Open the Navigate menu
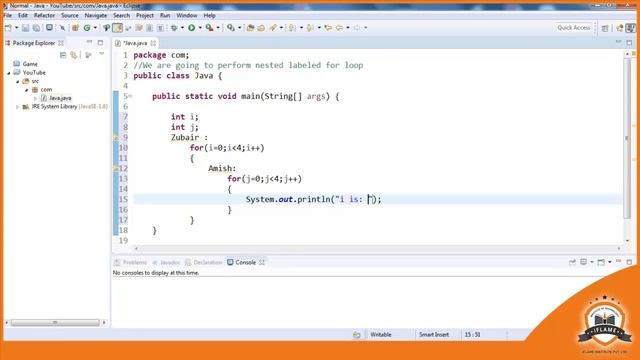640x360 pixels. click(96, 16)
